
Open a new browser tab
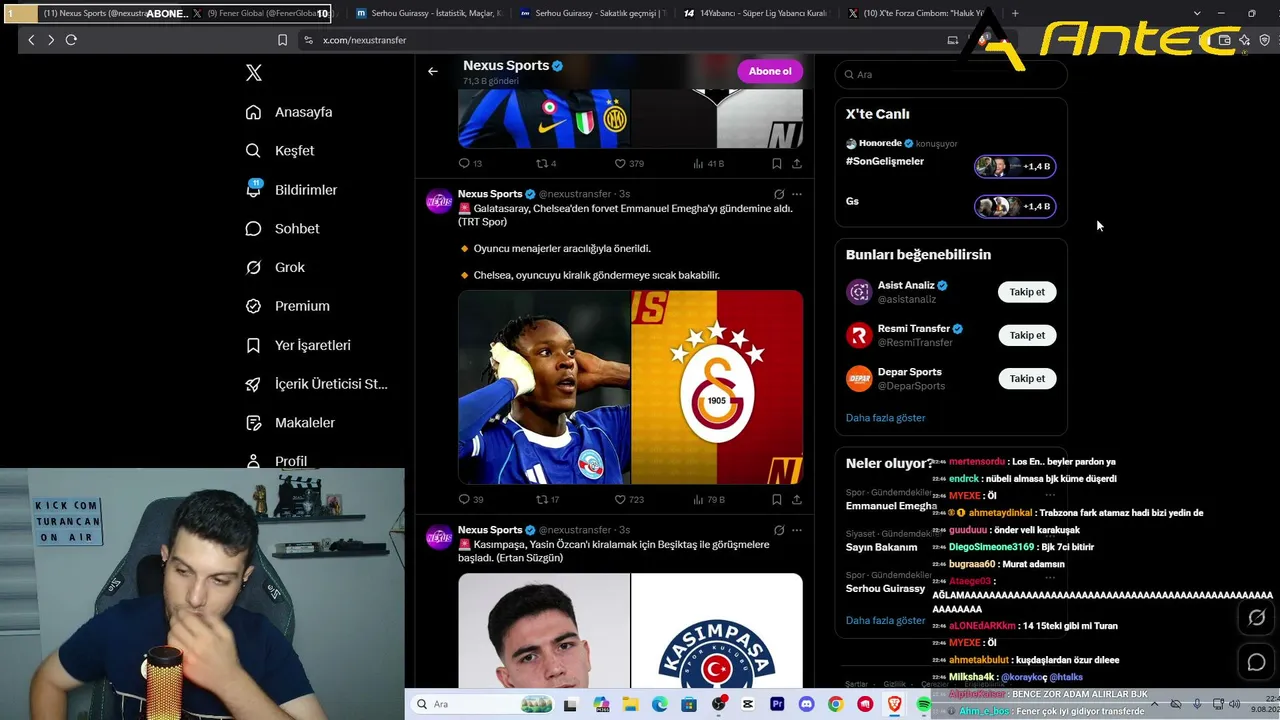pyautogui.click(x=1015, y=13)
